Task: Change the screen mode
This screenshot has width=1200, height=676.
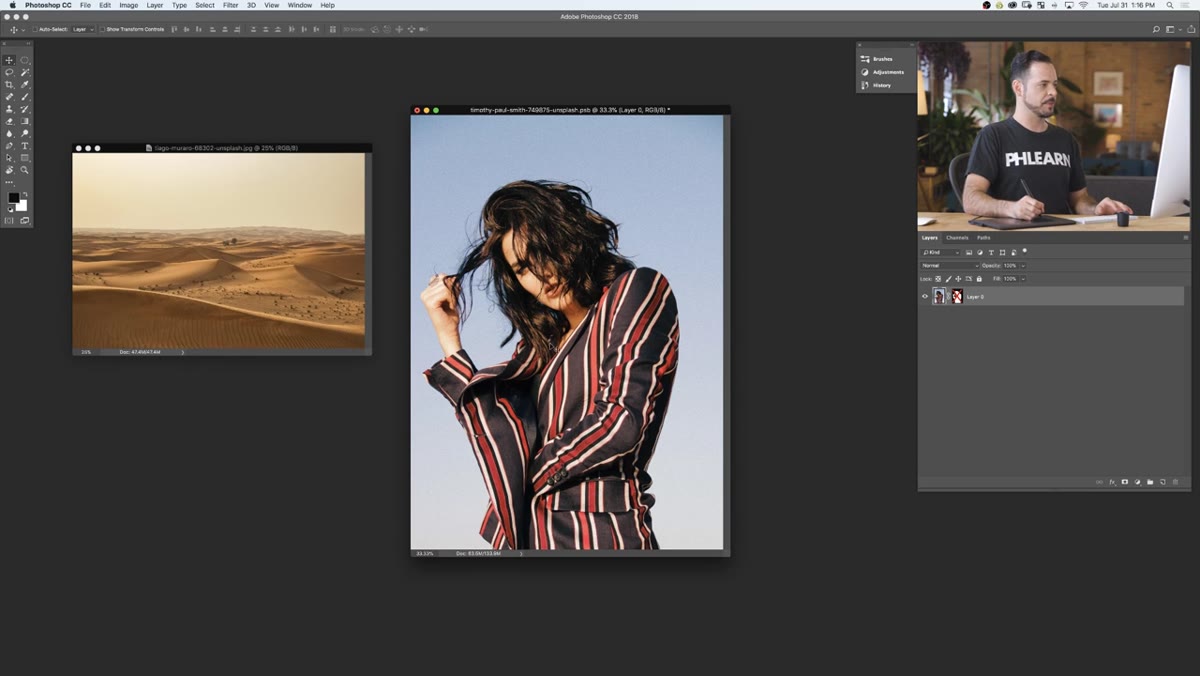Action: (24, 220)
